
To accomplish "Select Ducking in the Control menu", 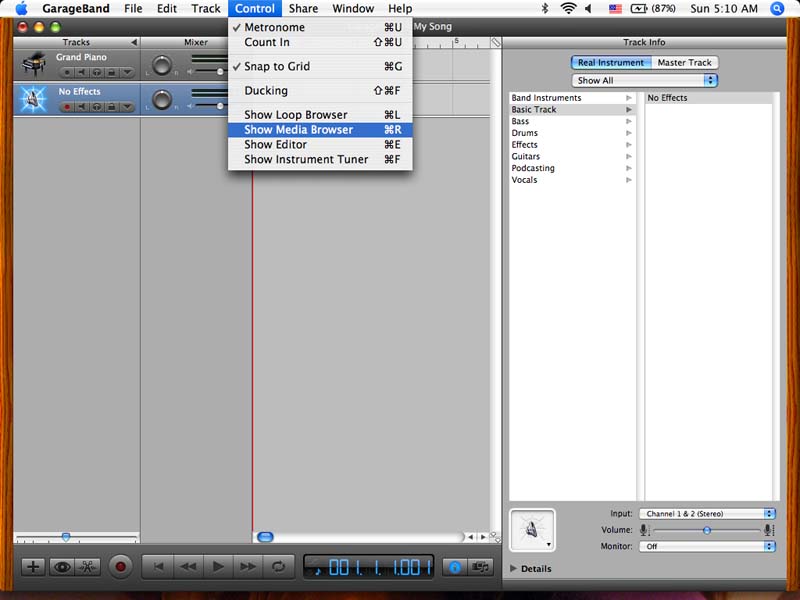I will (320, 91).
